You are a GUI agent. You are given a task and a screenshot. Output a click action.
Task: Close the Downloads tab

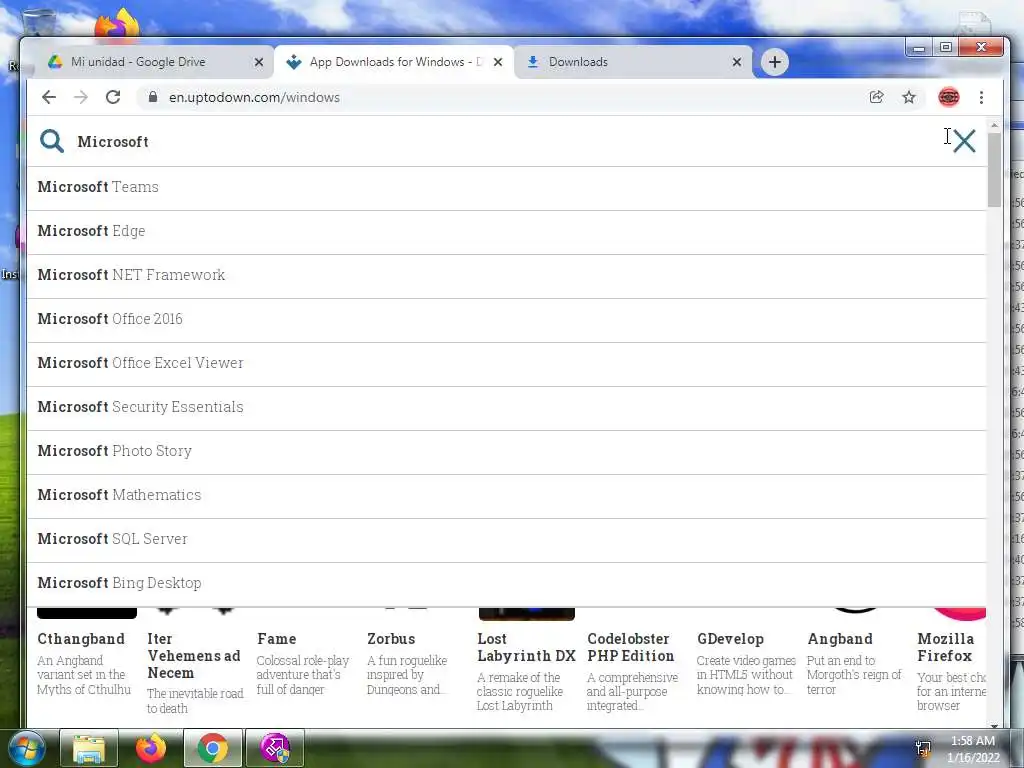737,62
